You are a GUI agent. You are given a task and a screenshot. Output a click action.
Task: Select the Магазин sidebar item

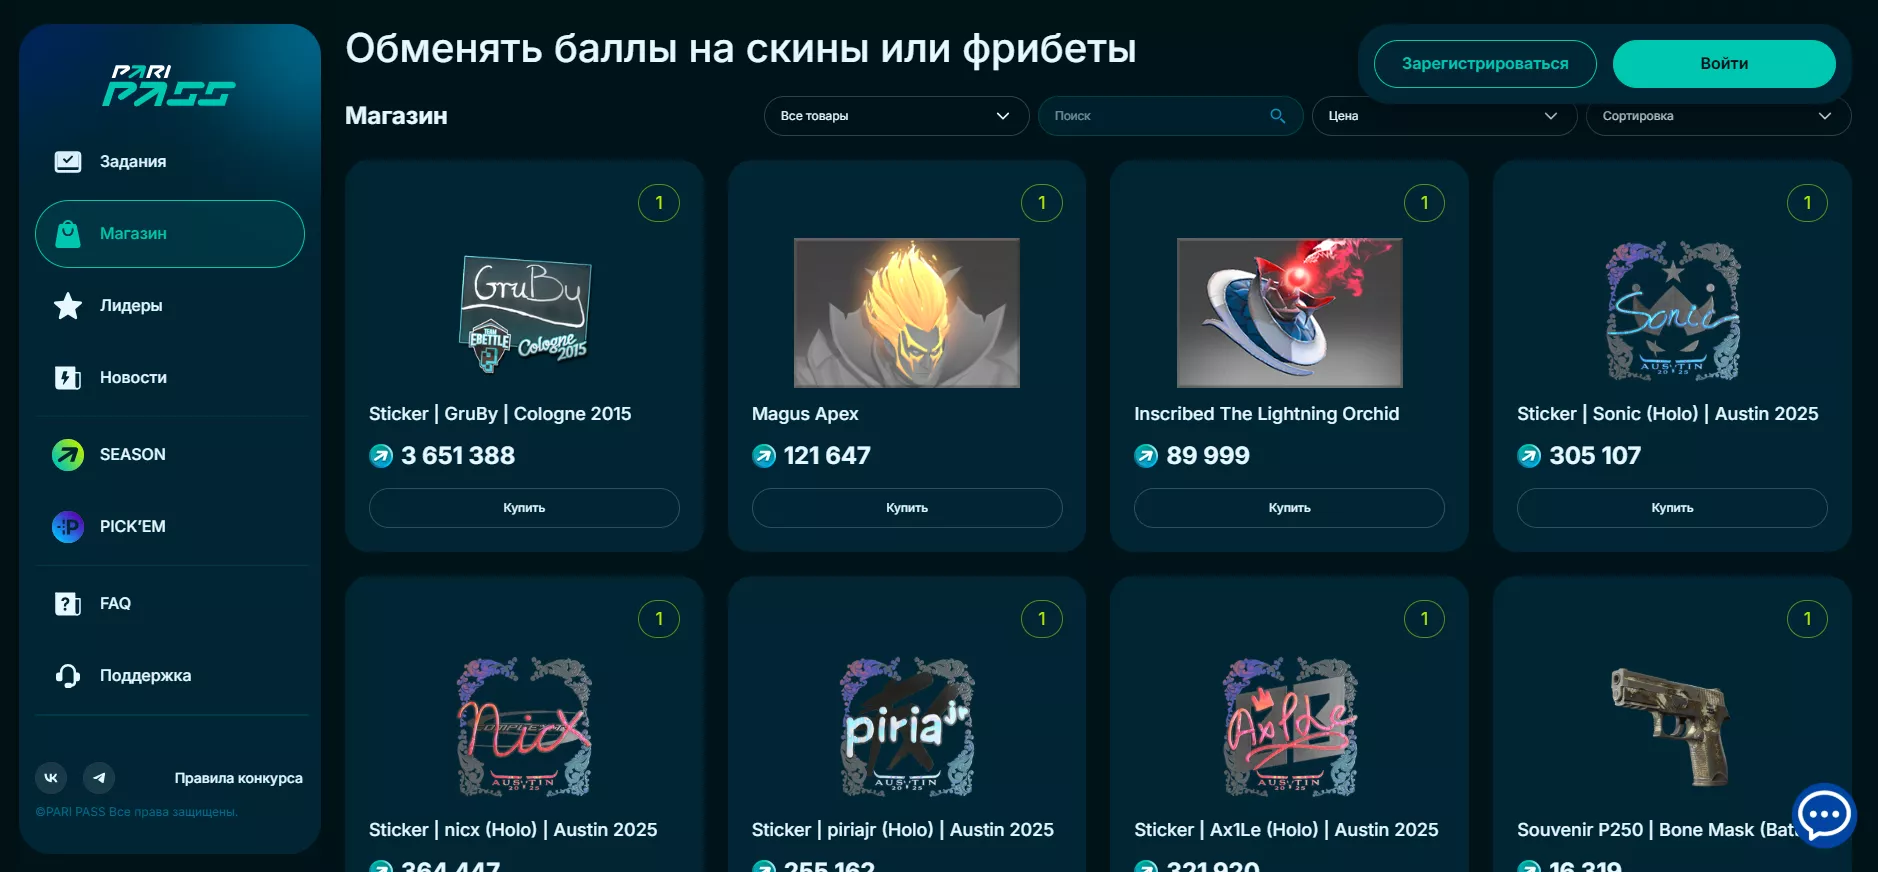pos(170,234)
